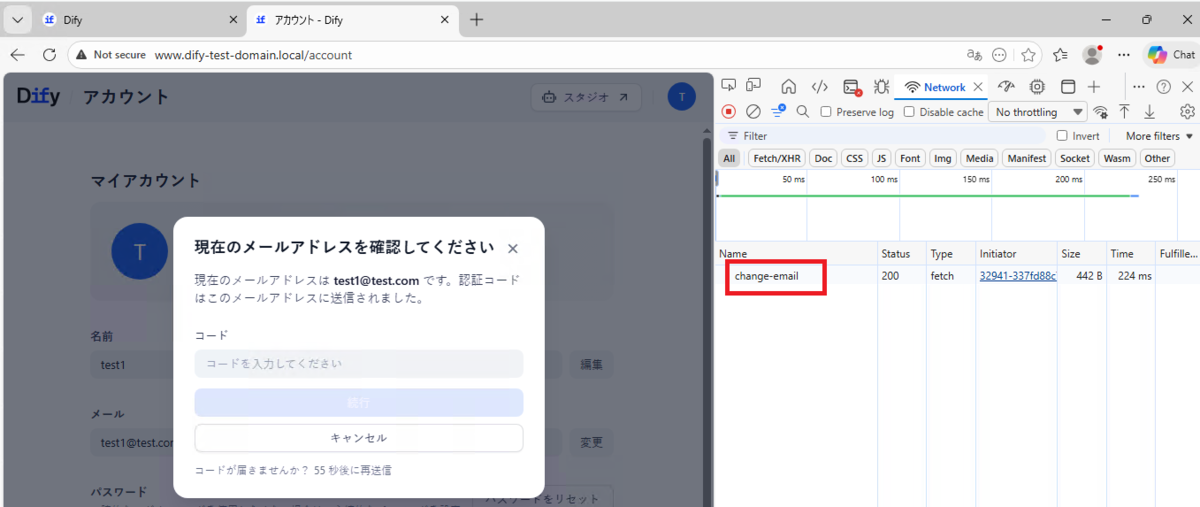Toggle device emulation icon in DevTools
This screenshot has height=507, width=1200.
point(754,86)
